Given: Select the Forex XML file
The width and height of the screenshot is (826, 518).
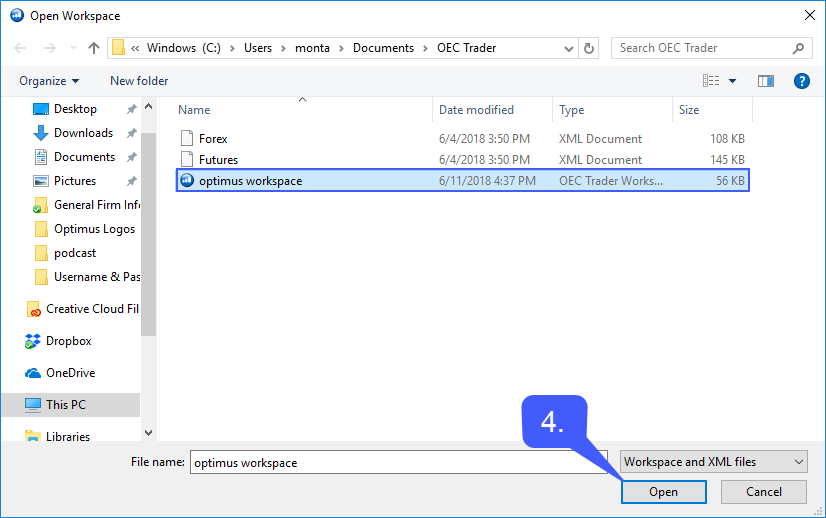Looking at the screenshot, I should (x=463, y=139).
